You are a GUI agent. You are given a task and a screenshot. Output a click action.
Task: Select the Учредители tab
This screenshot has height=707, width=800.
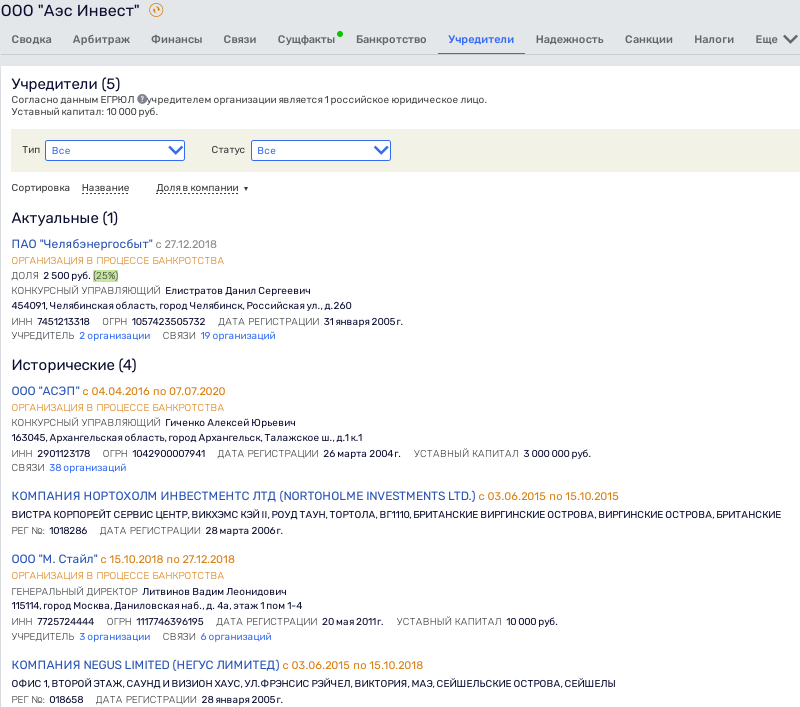coord(481,39)
